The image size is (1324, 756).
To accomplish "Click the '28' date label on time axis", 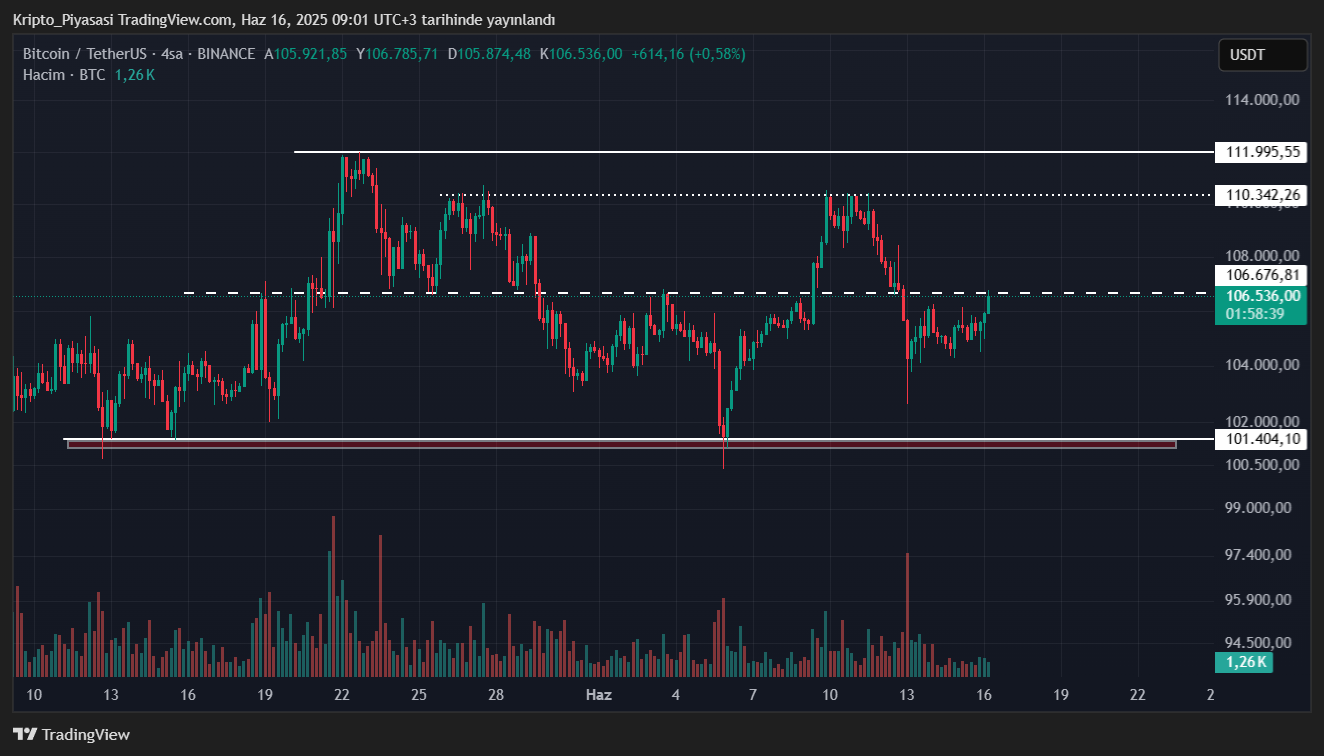I will click(x=495, y=695).
